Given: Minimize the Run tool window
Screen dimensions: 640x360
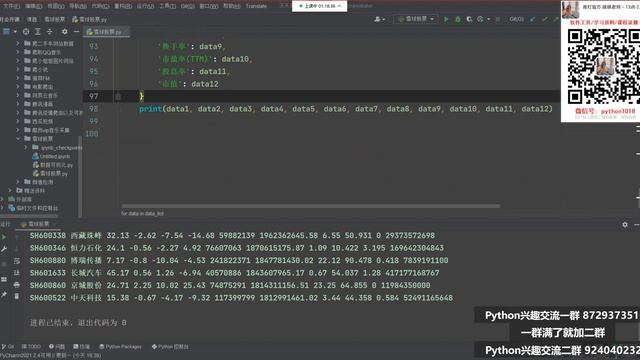Looking at the screenshot, I should click(636, 224).
